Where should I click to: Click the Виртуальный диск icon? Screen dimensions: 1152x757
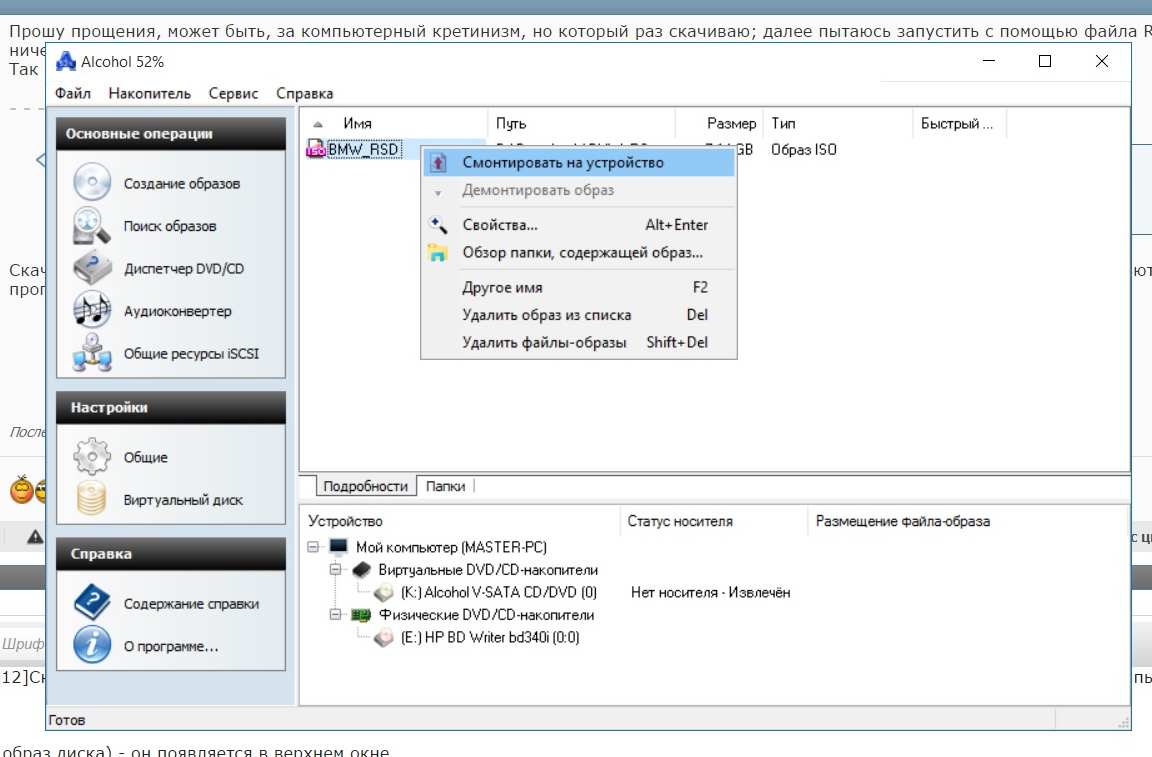tap(92, 500)
